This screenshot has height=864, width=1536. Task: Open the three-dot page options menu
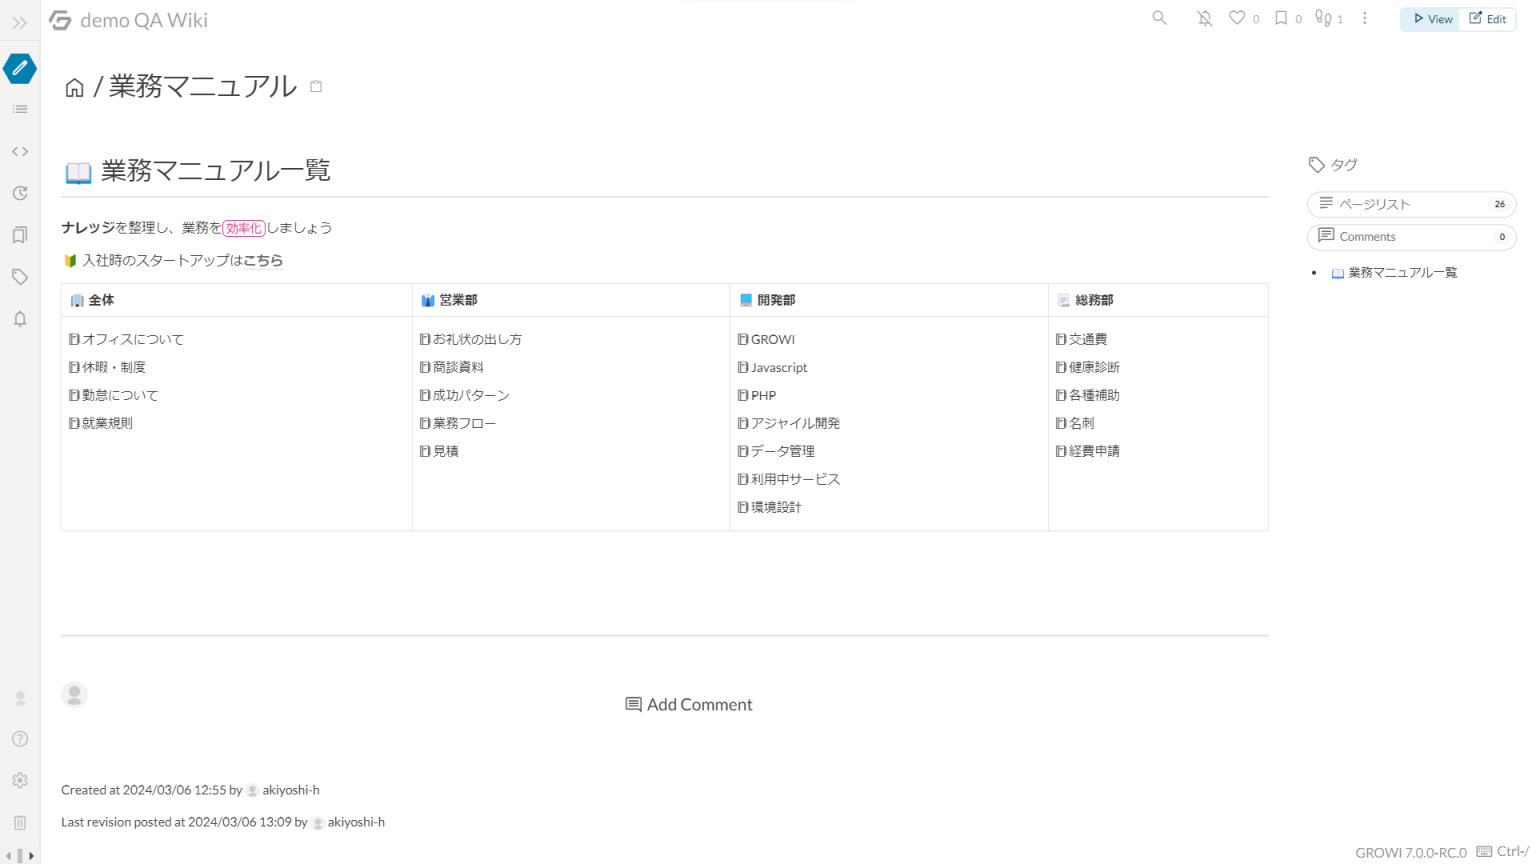click(x=1365, y=18)
